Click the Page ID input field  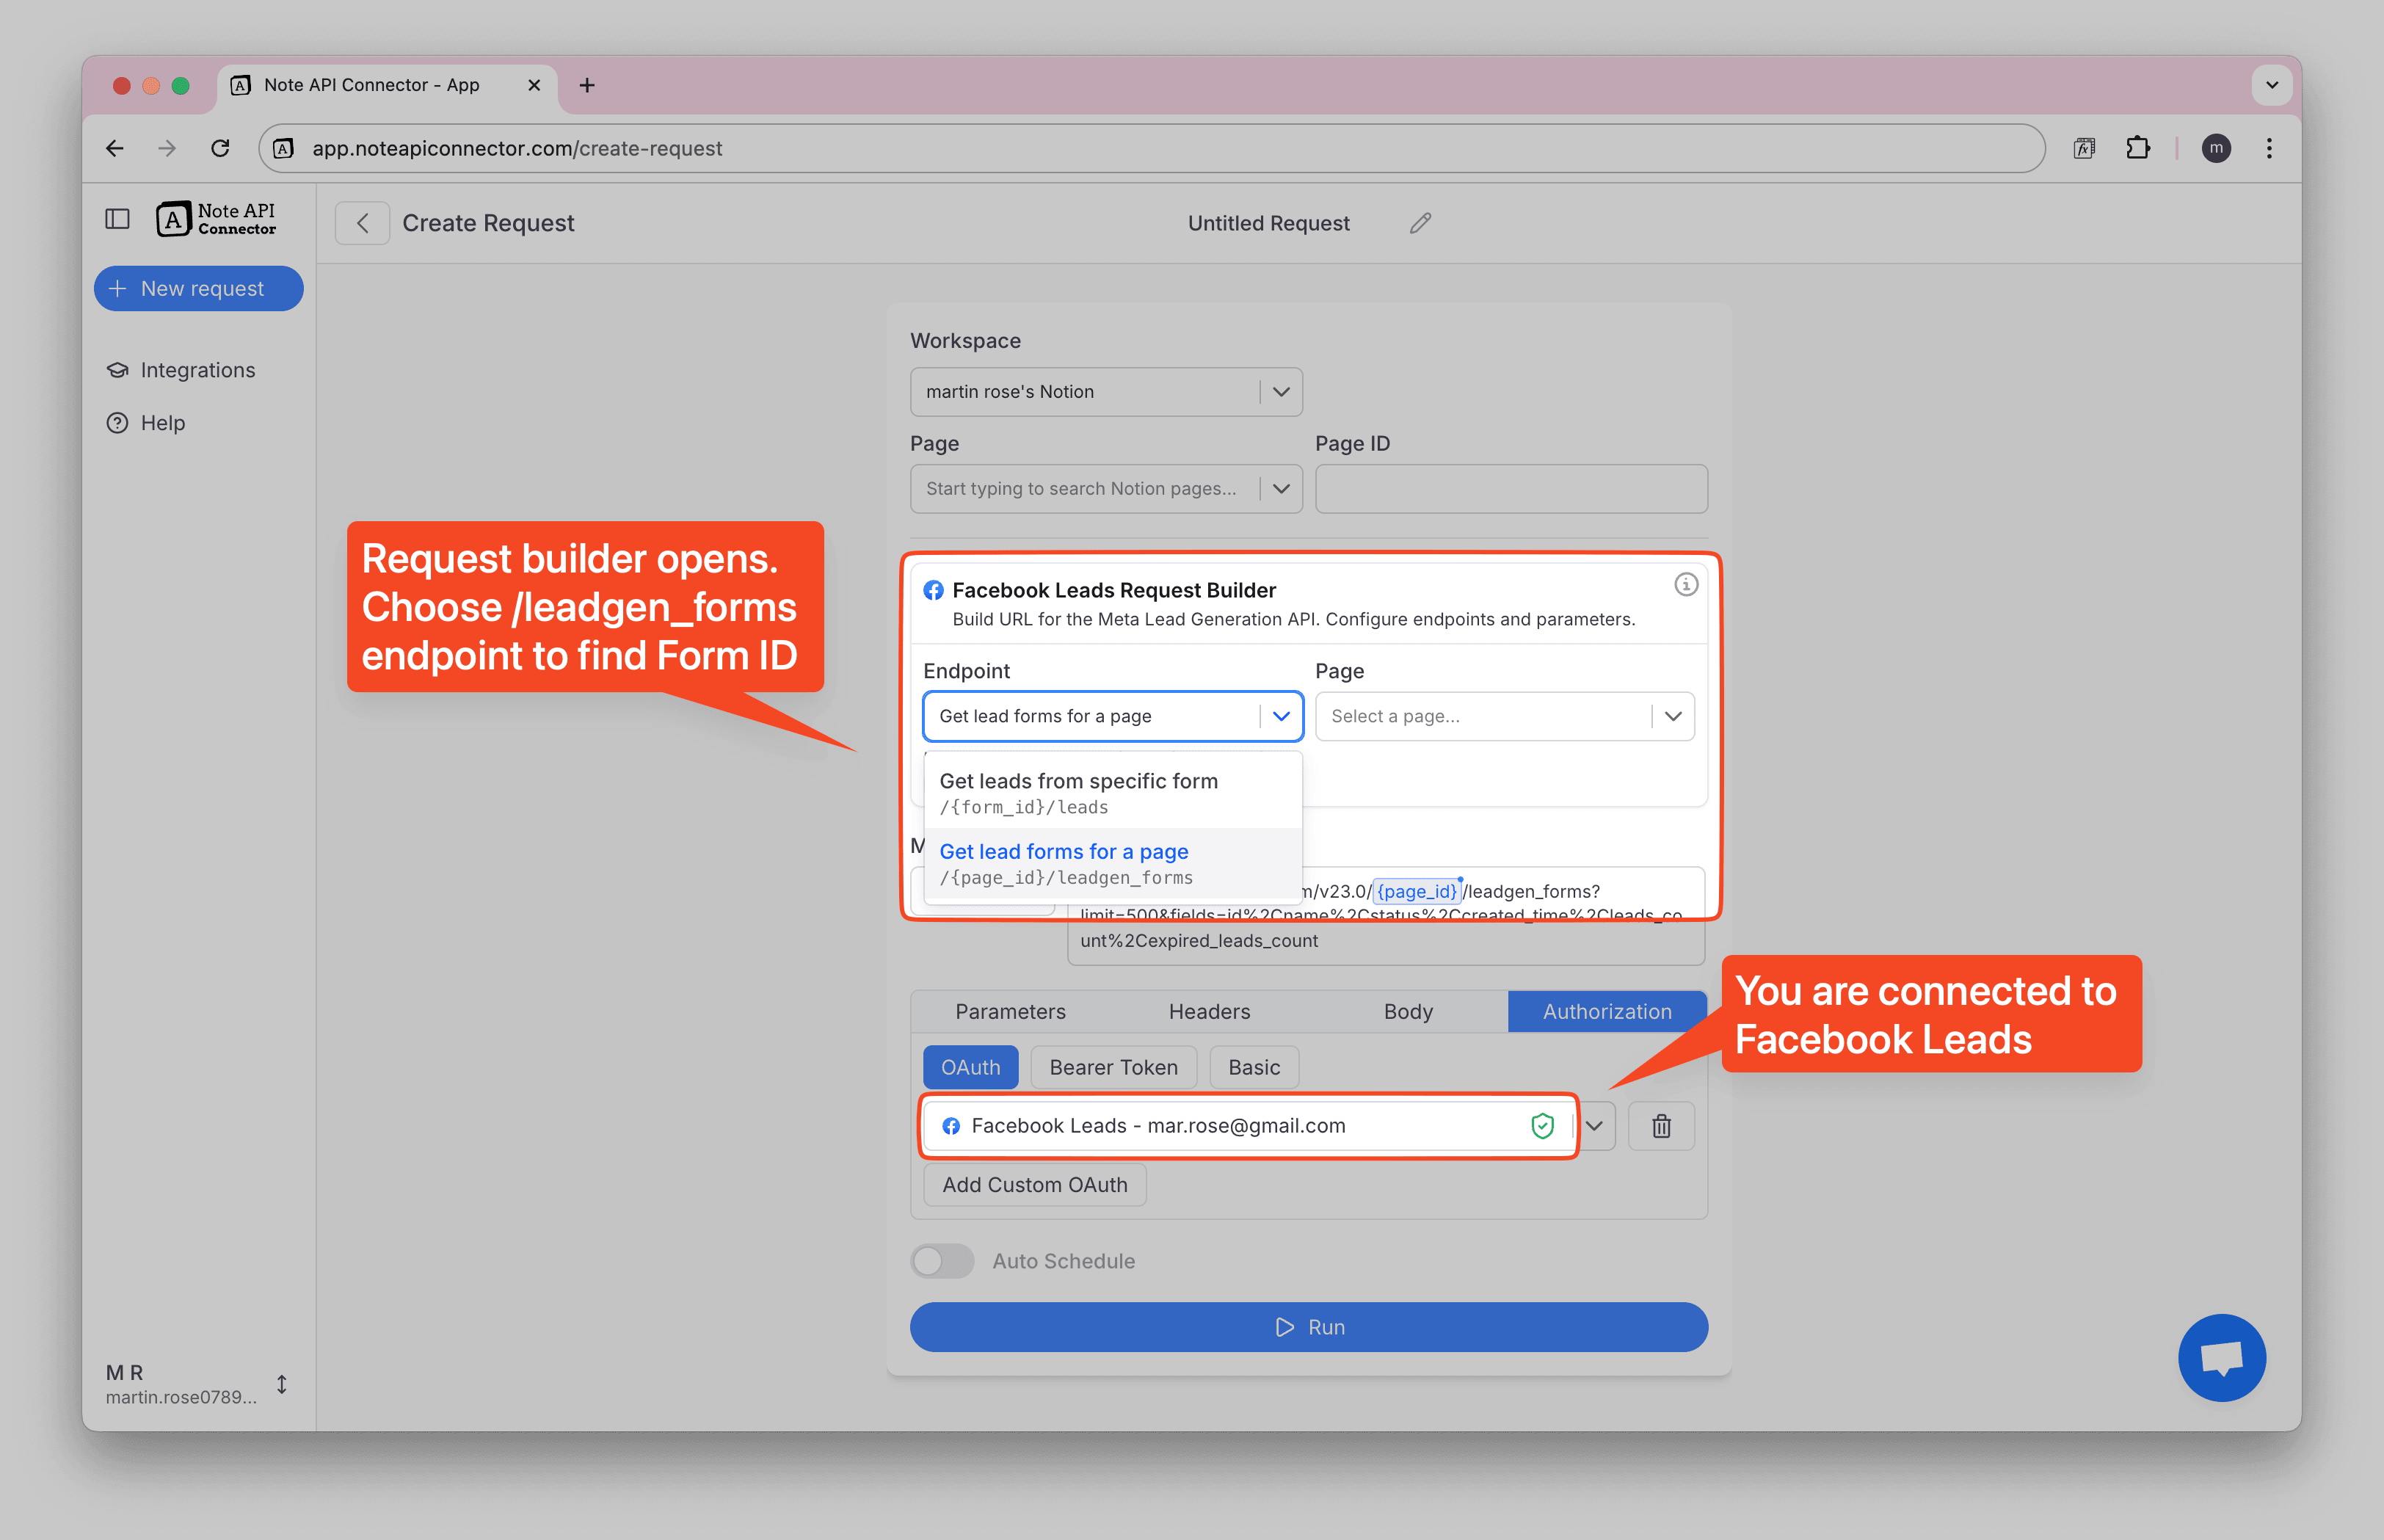(1511, 489)
